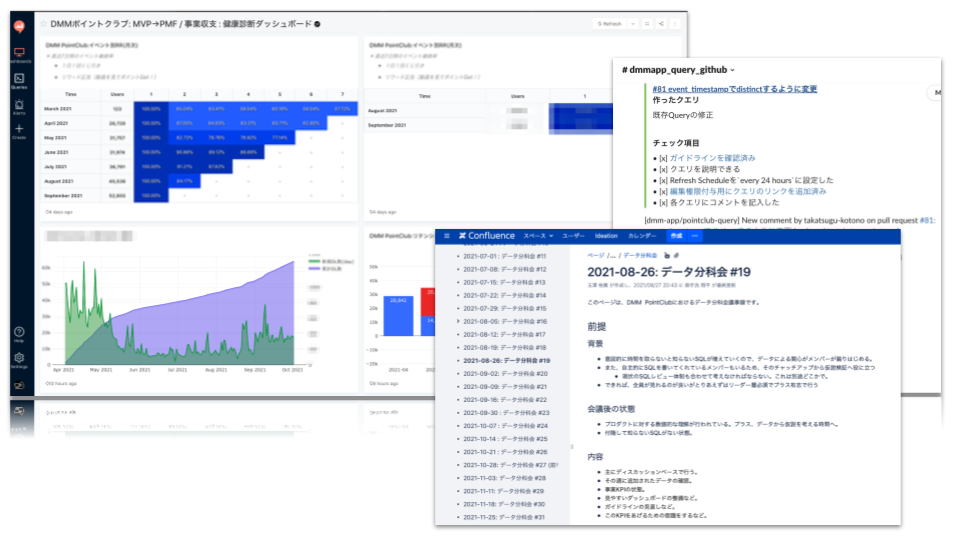Open page 2021-10-21: データ分科会 #26
Screen dimensions: 960x540
coord(505,452)
